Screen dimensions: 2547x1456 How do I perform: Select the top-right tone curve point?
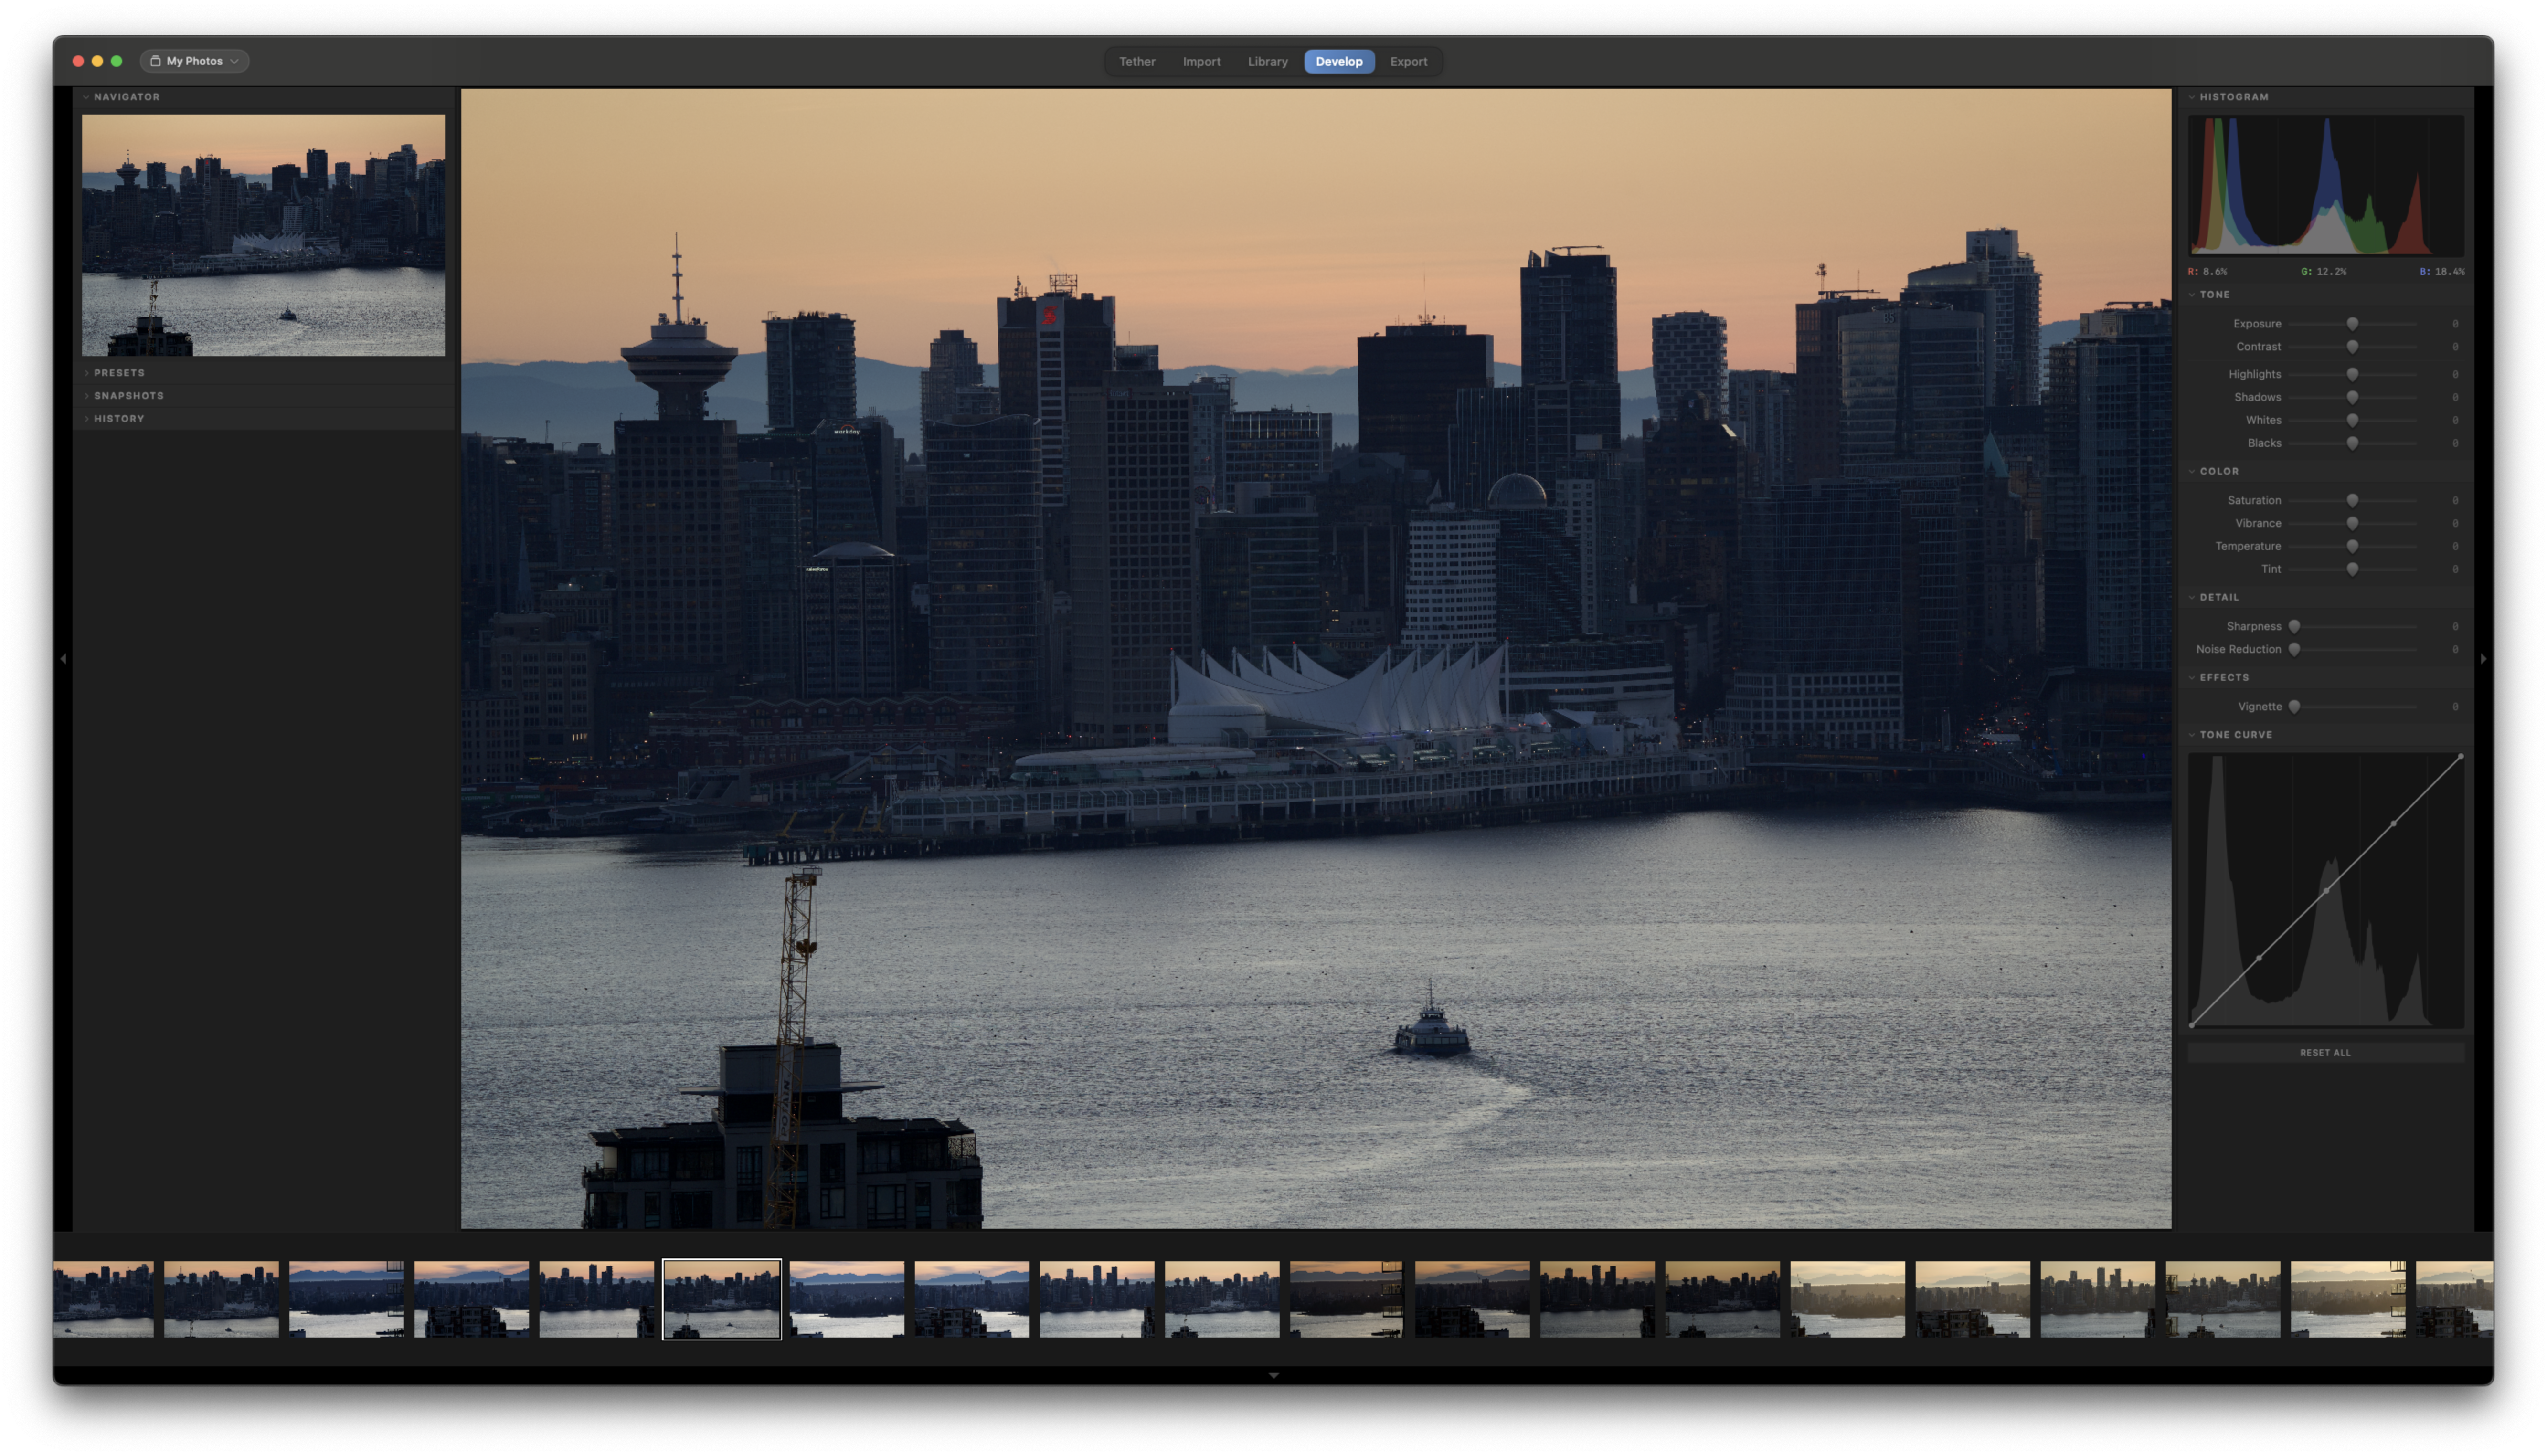coord(2460,757)
